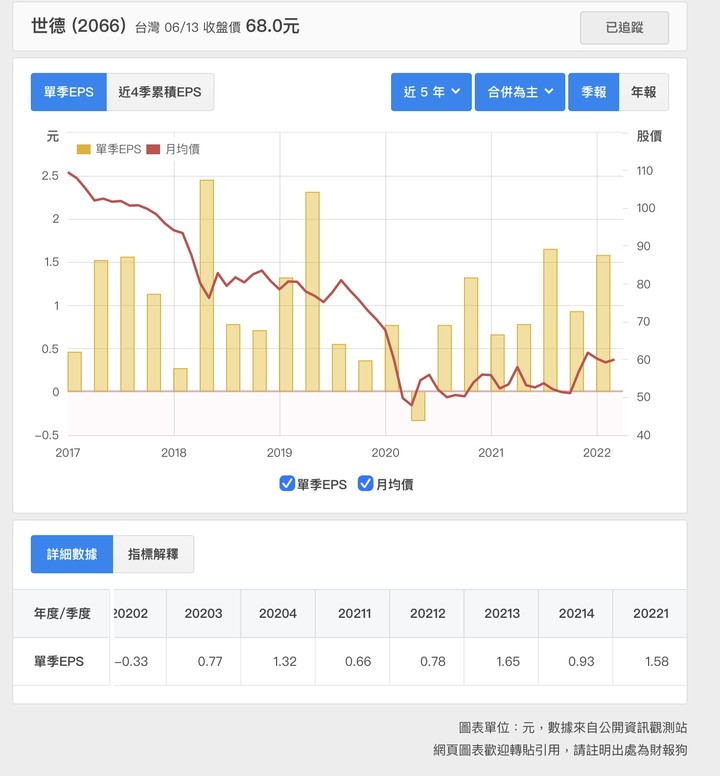Click the 股價 right axis label
This screenshot has width=720, height=776.
coord(649,136)
